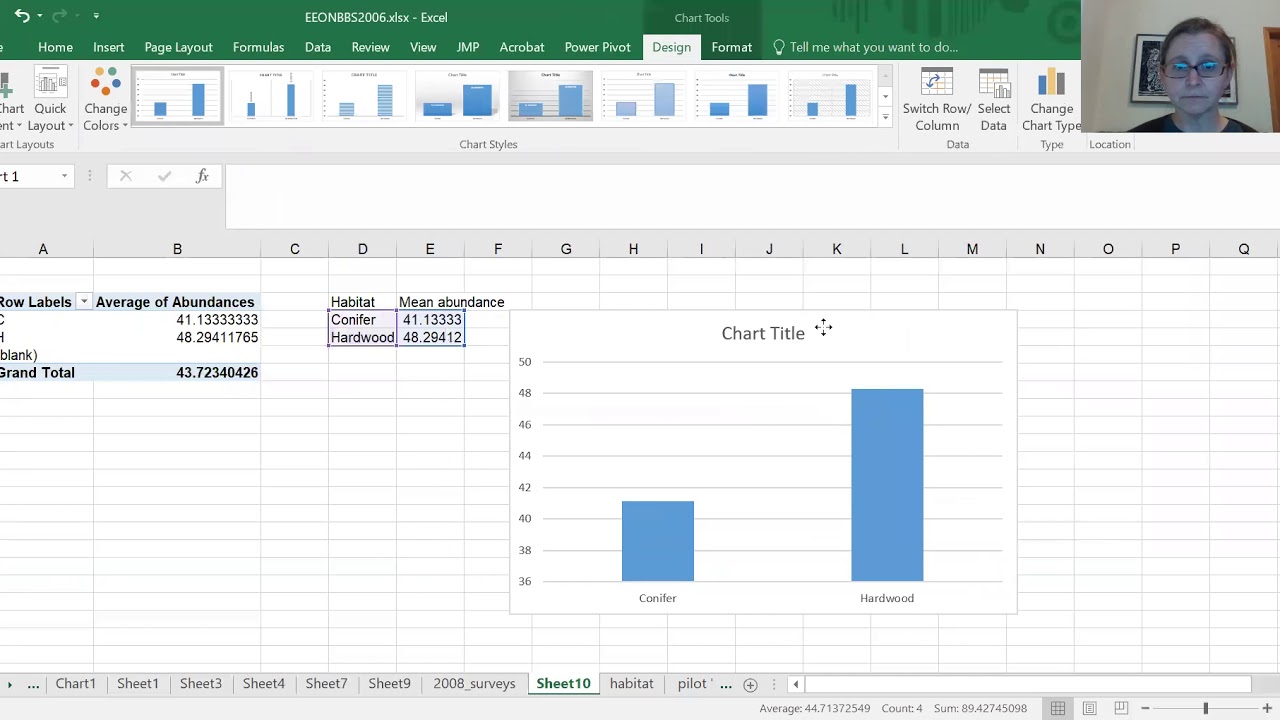Open the Power Pivot ribbon tab
1280x720 pixels.
597,47
